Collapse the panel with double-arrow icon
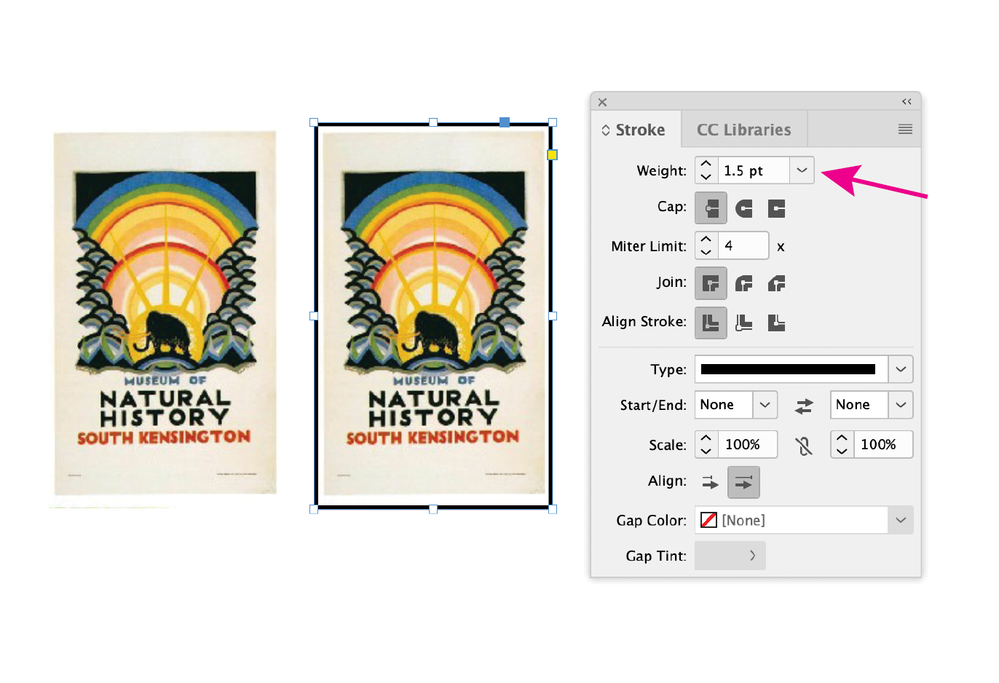 (907, 101)
